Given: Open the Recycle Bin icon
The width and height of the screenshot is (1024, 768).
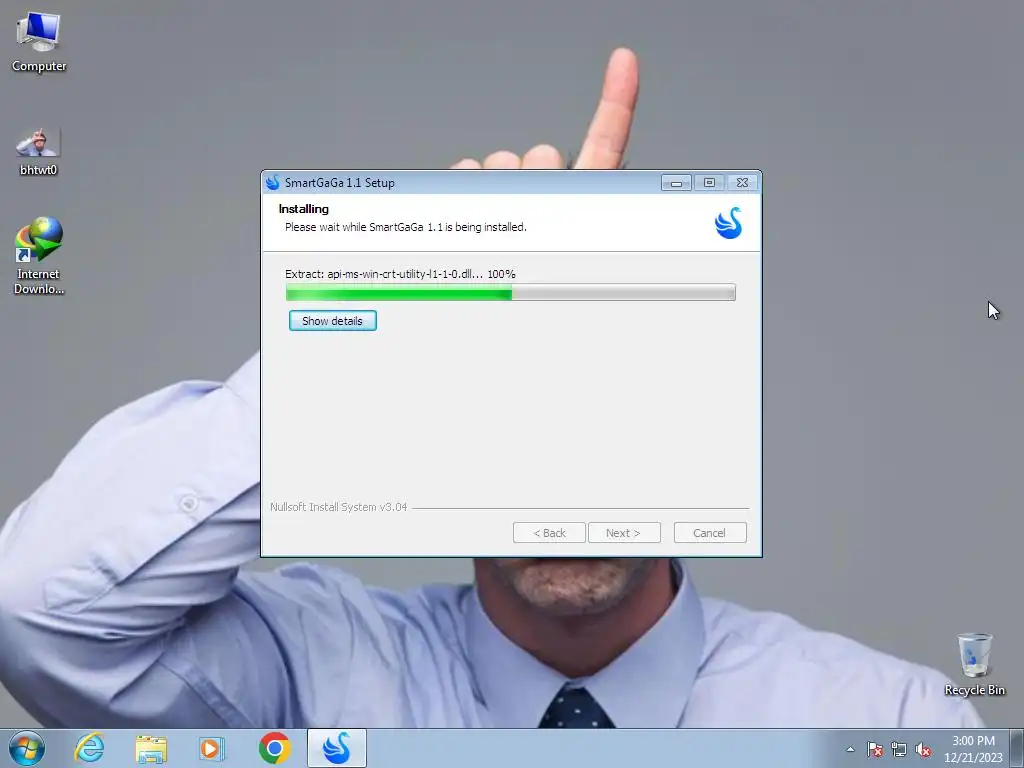Looking at the screenshot, I should click(974, 664).
